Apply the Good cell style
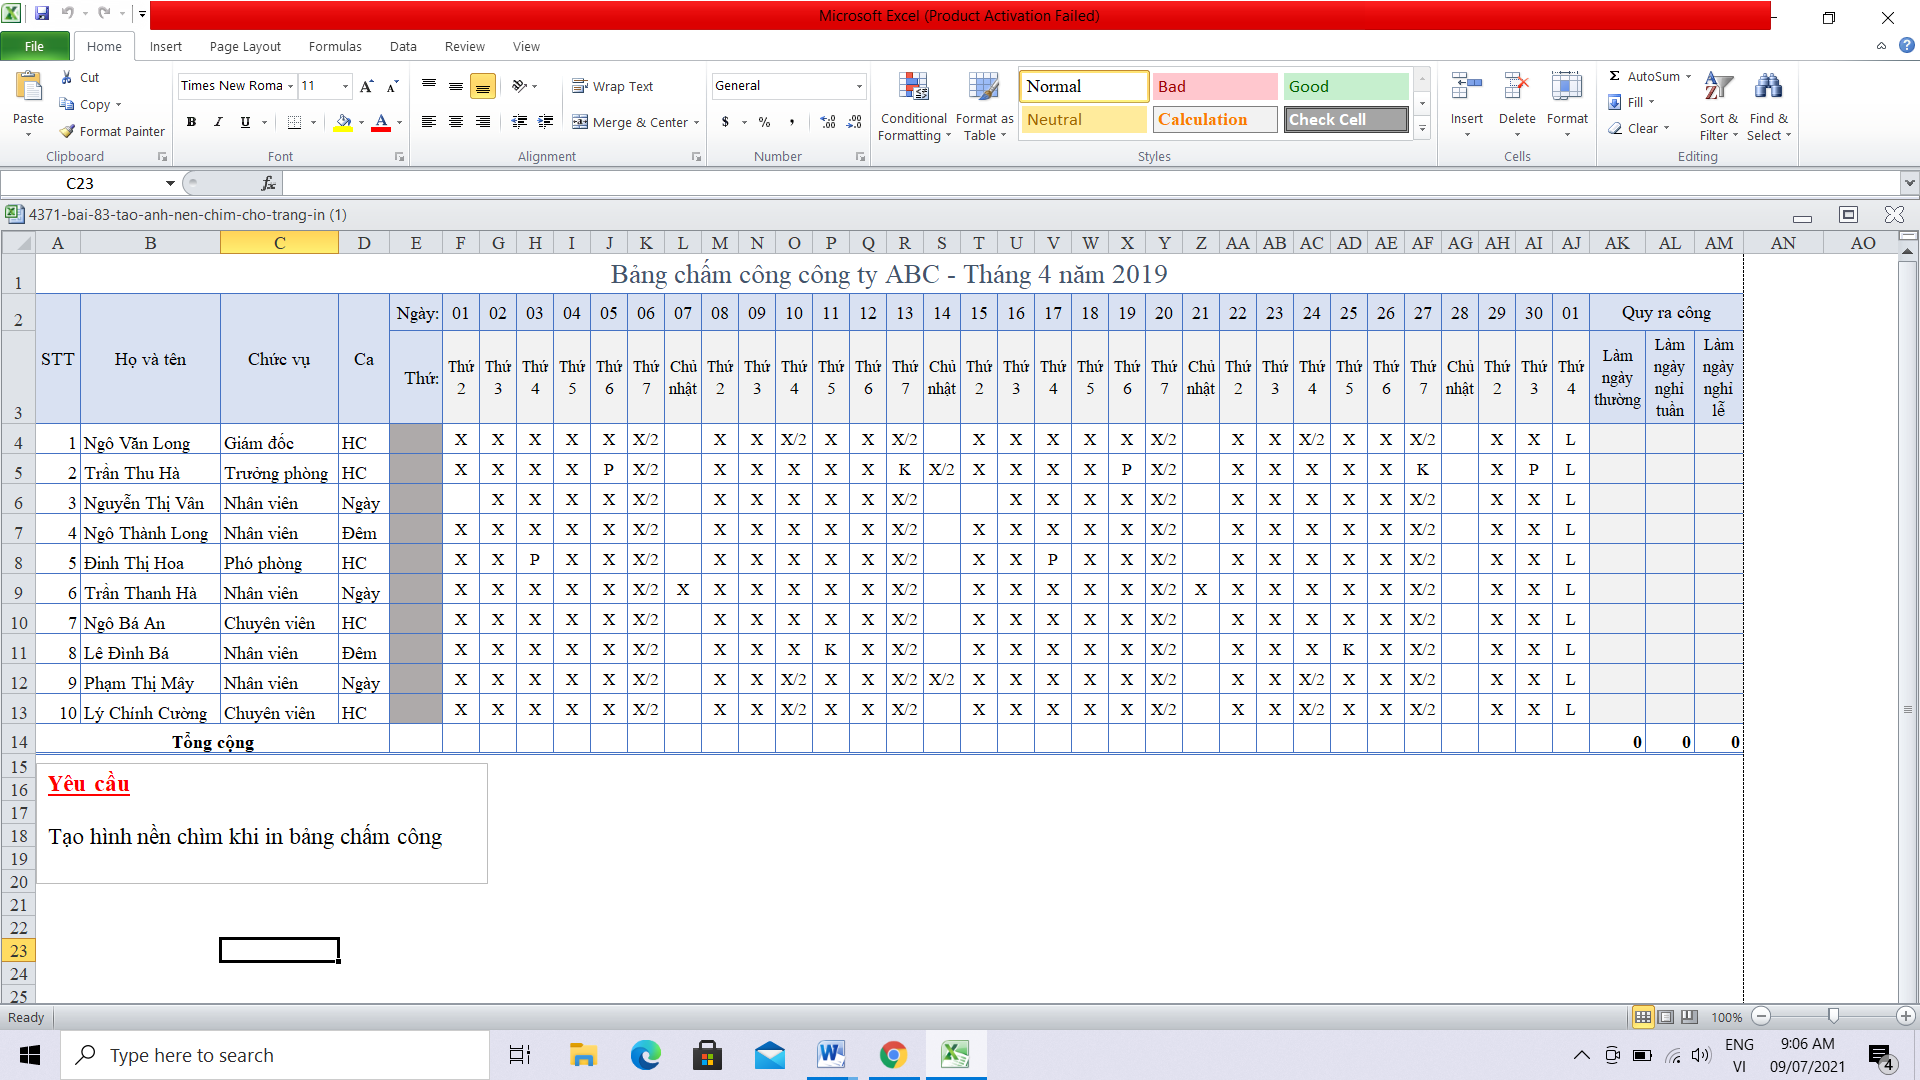1920x1080 pixels. coord(1345,86)
